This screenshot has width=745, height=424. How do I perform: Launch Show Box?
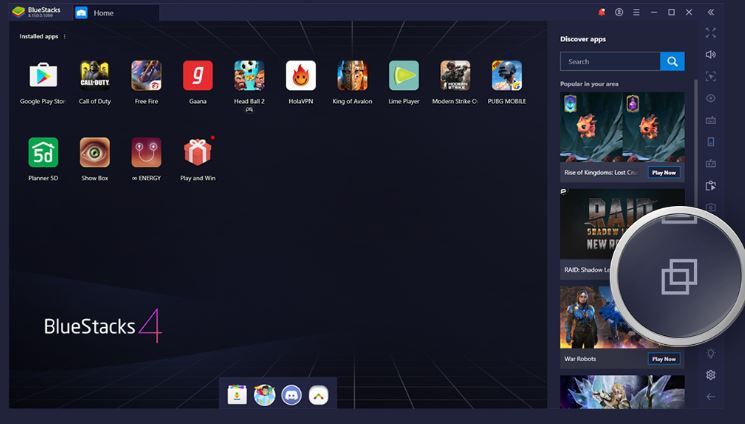tap(95, 153)
